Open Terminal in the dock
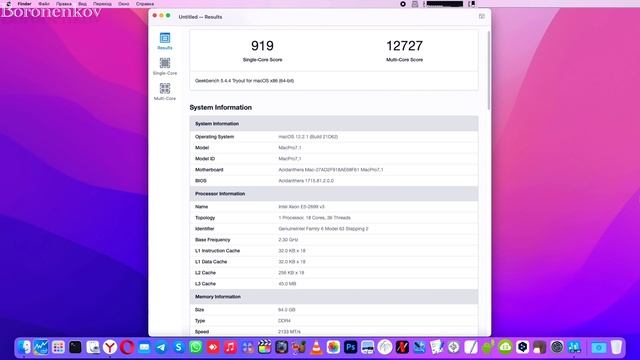This screenshot has width=640, height=360. [75, 347]
